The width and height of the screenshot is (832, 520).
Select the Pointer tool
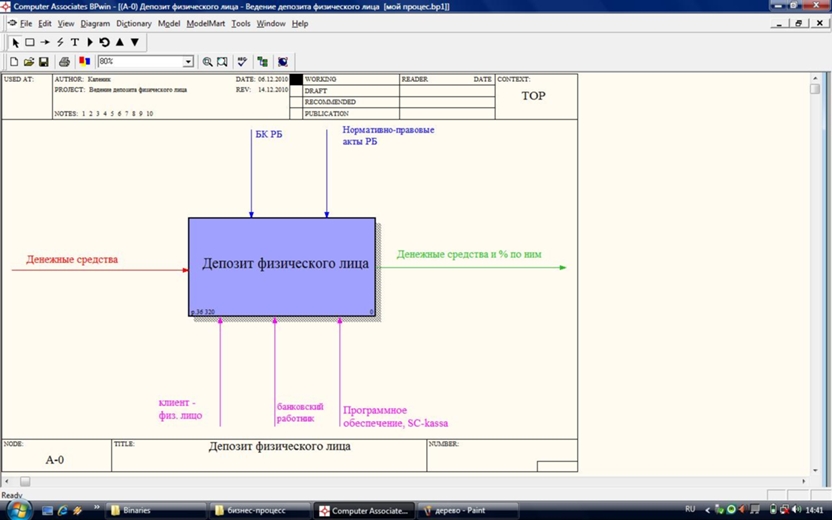pyautogui.click(x=15, y=42)
